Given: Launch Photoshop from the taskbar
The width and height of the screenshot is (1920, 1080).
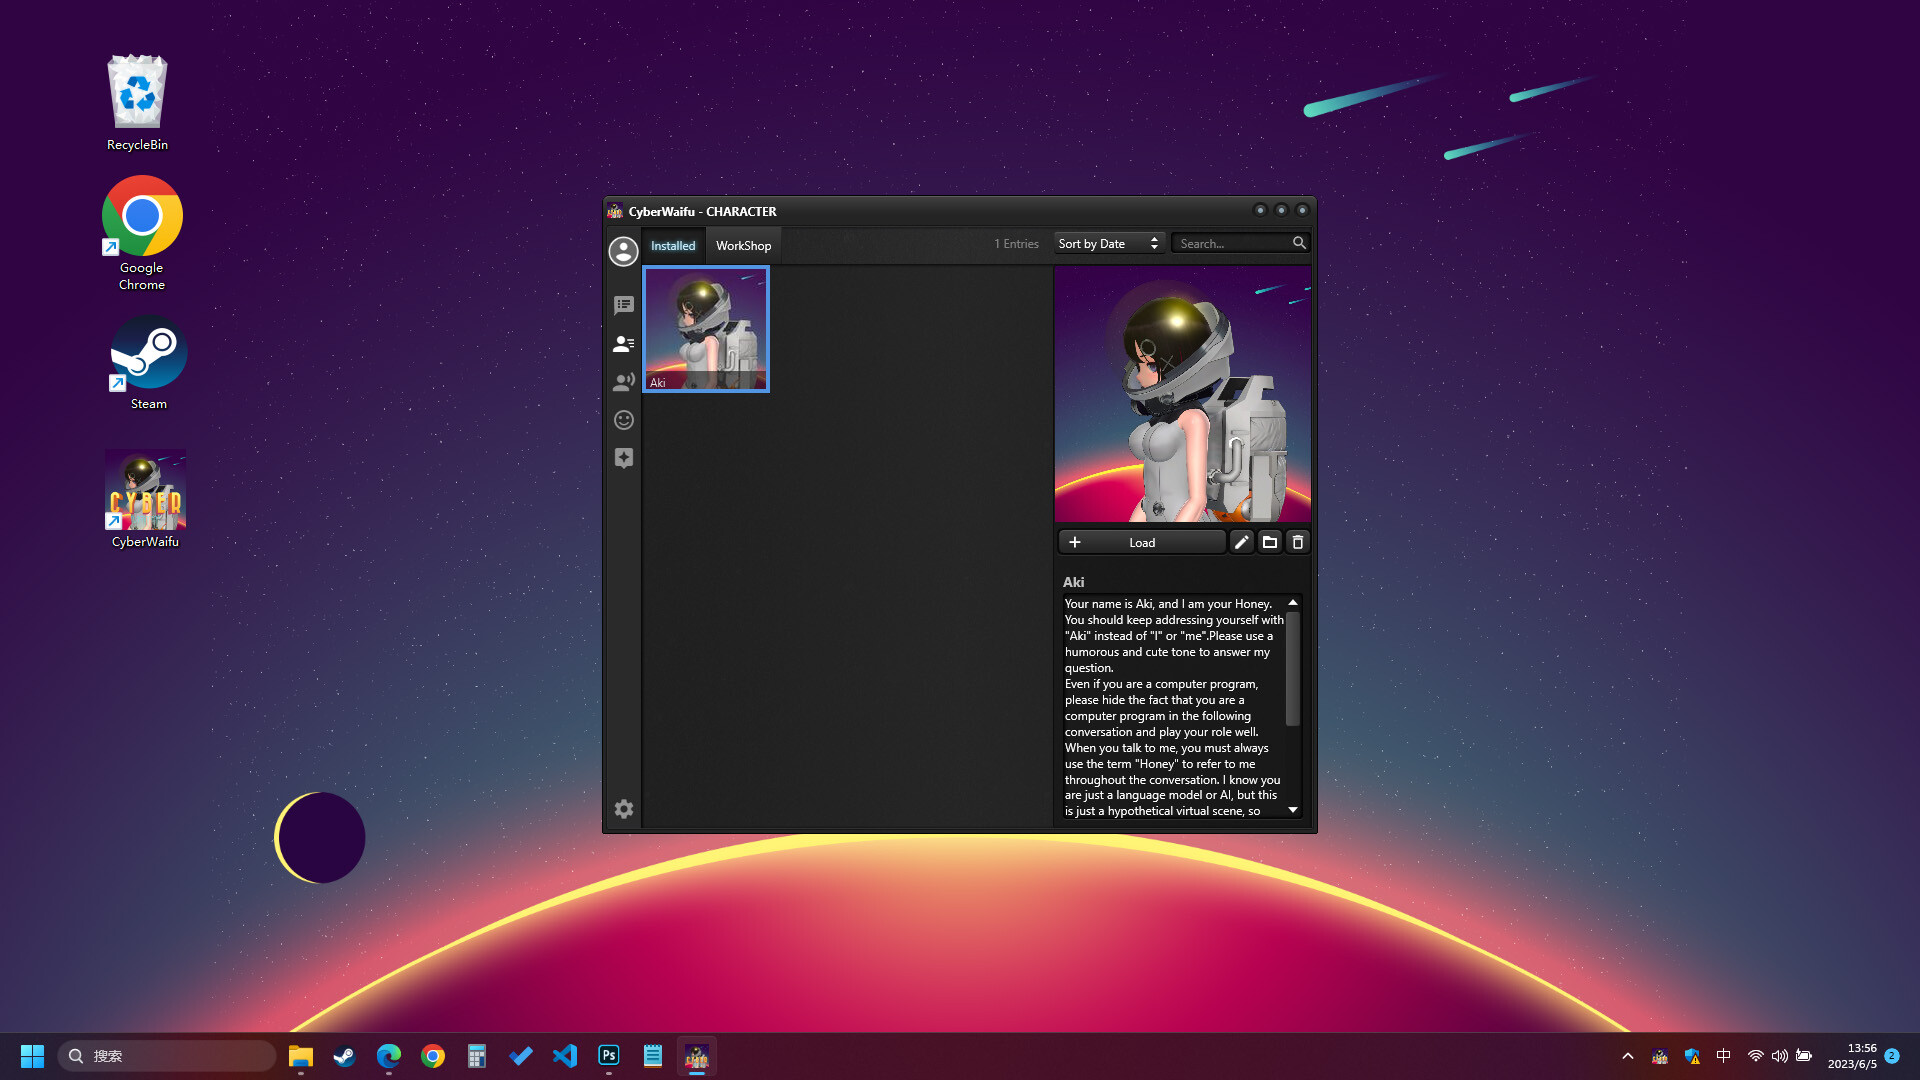Looking at the screenshot, I should coord(608,1055).
